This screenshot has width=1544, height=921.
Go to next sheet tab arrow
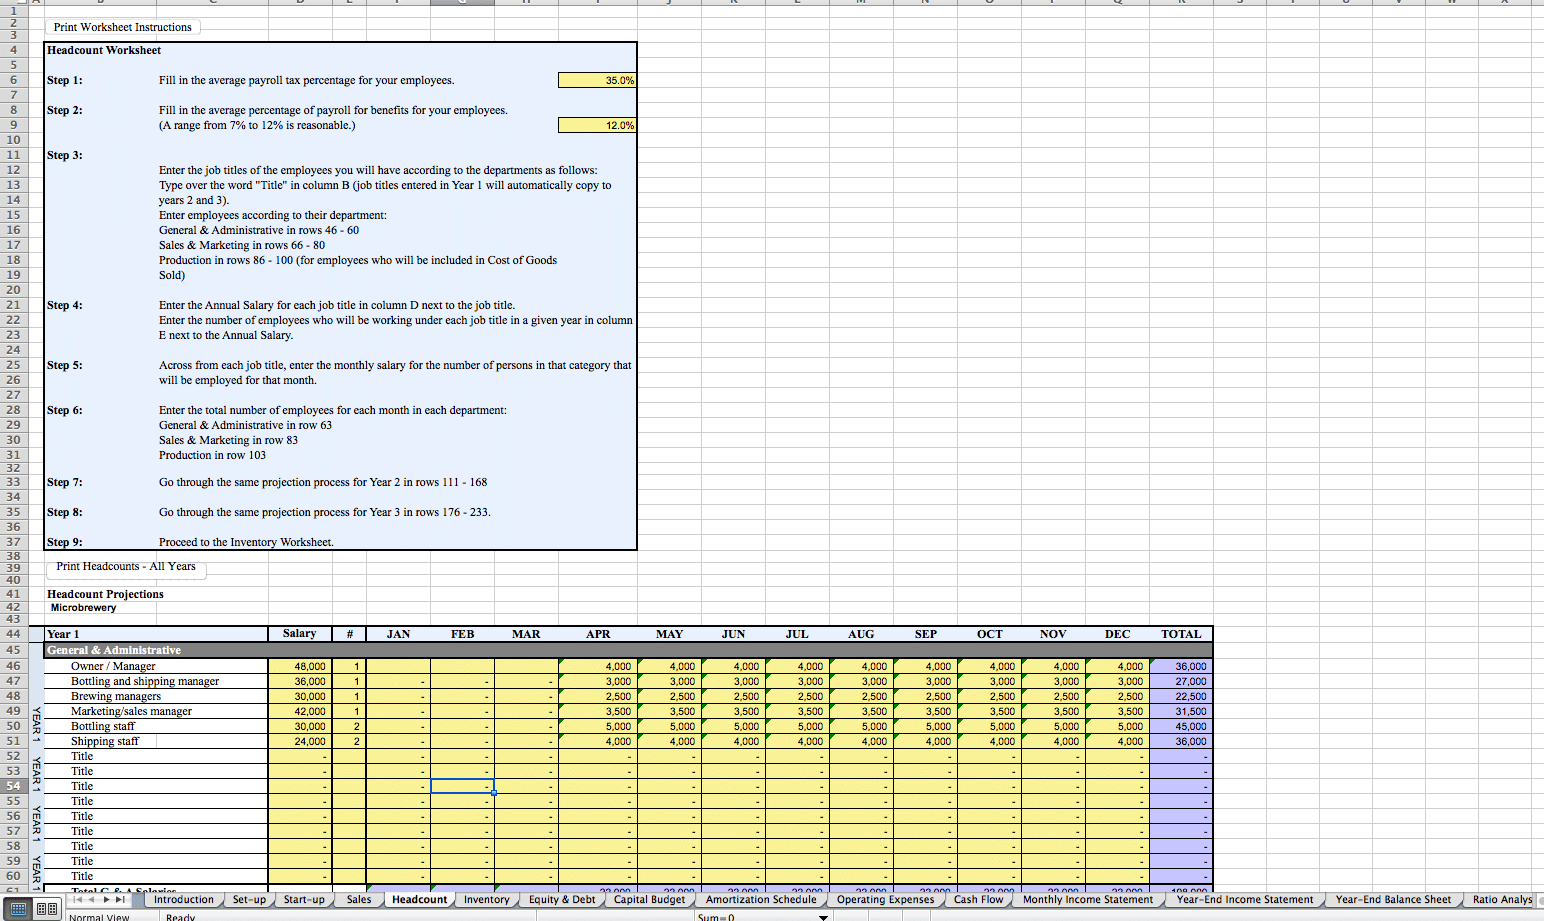106,900
